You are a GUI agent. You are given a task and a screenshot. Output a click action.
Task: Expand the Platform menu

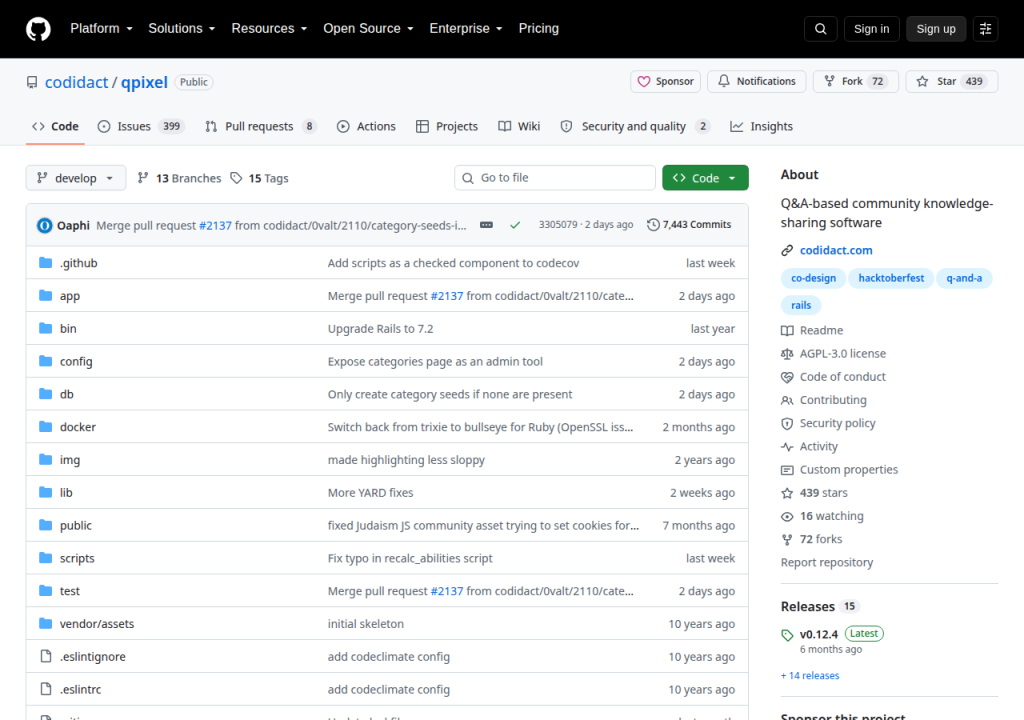(101, 29)
